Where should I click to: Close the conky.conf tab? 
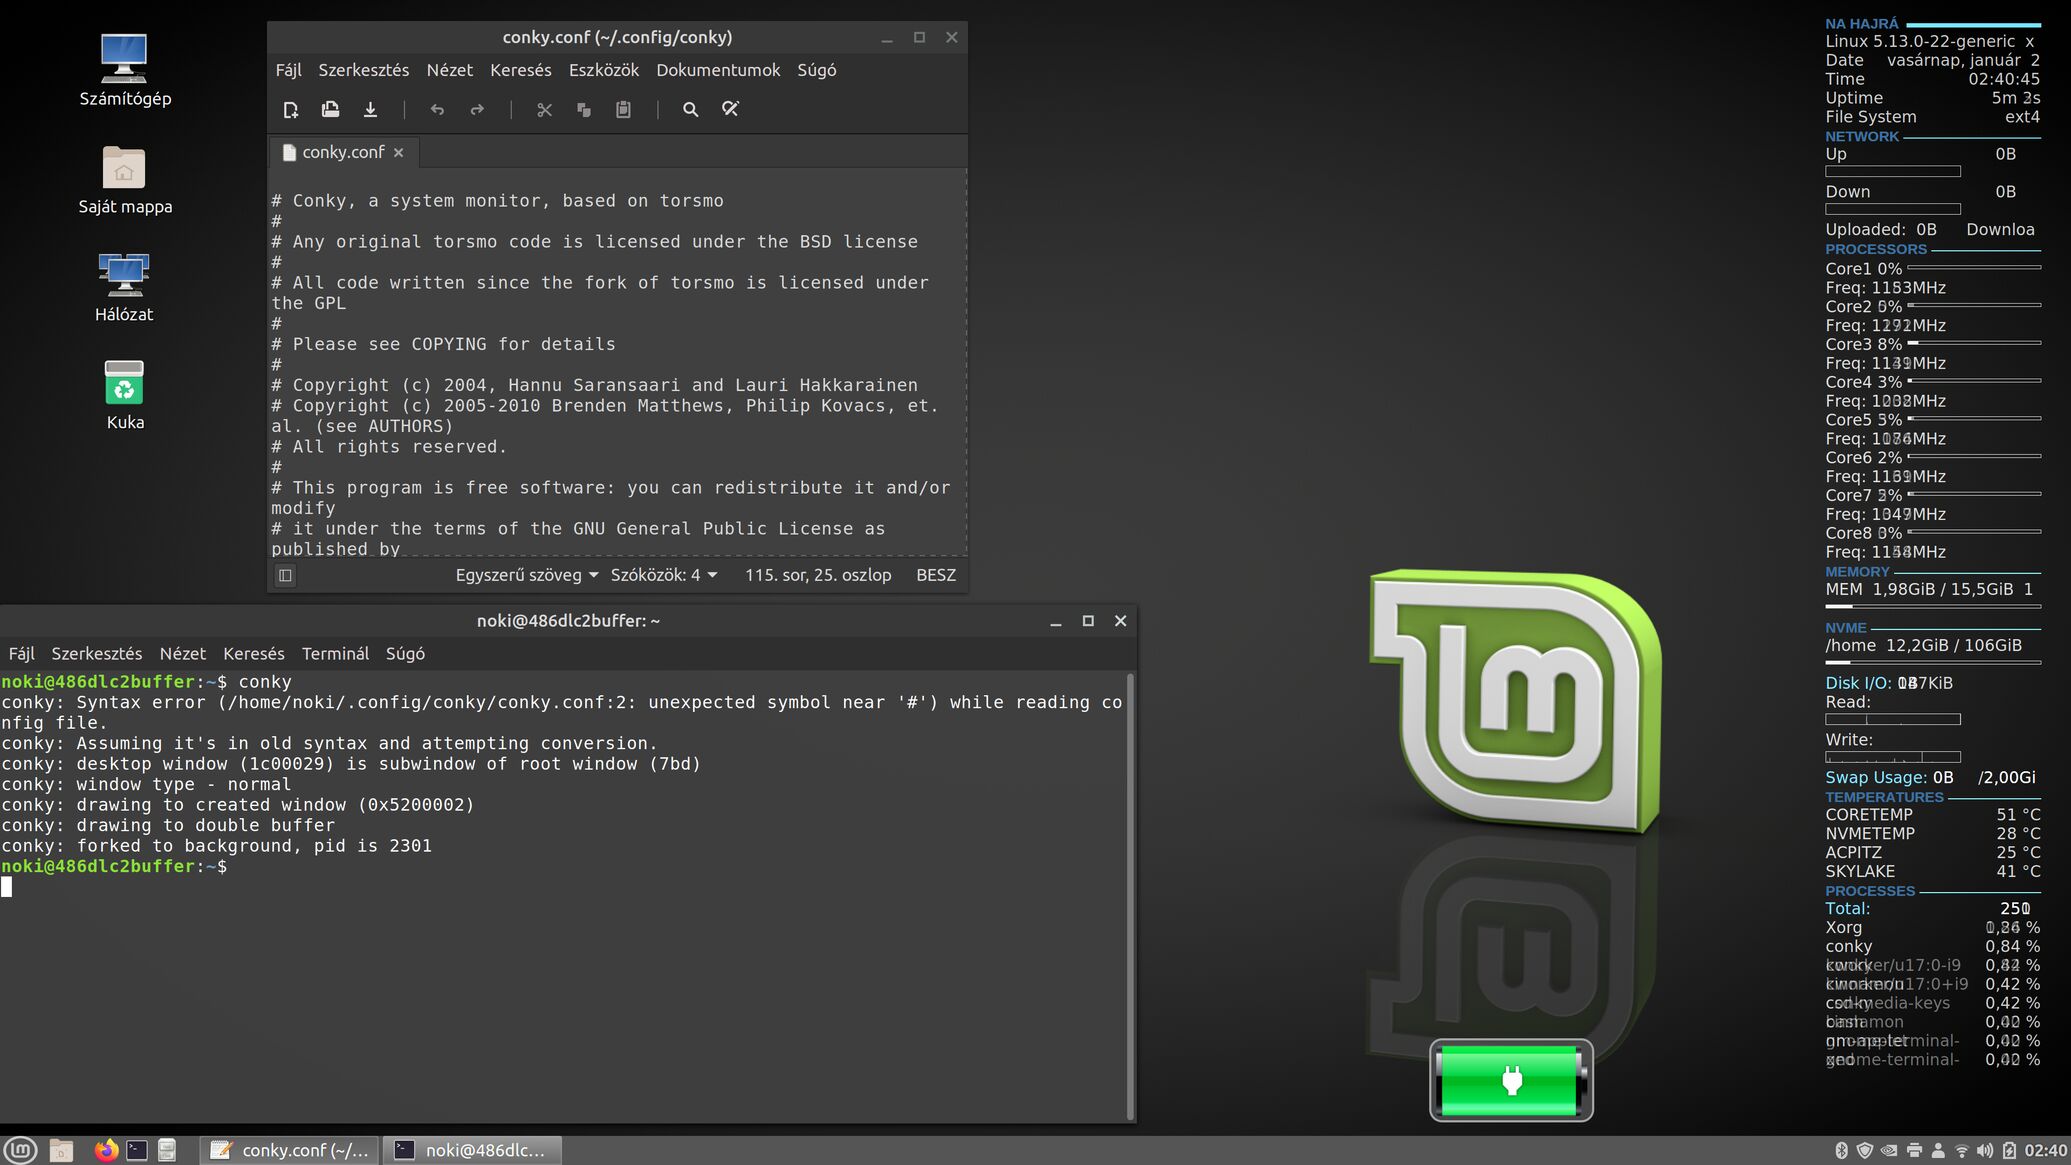(x=399, y=152)
